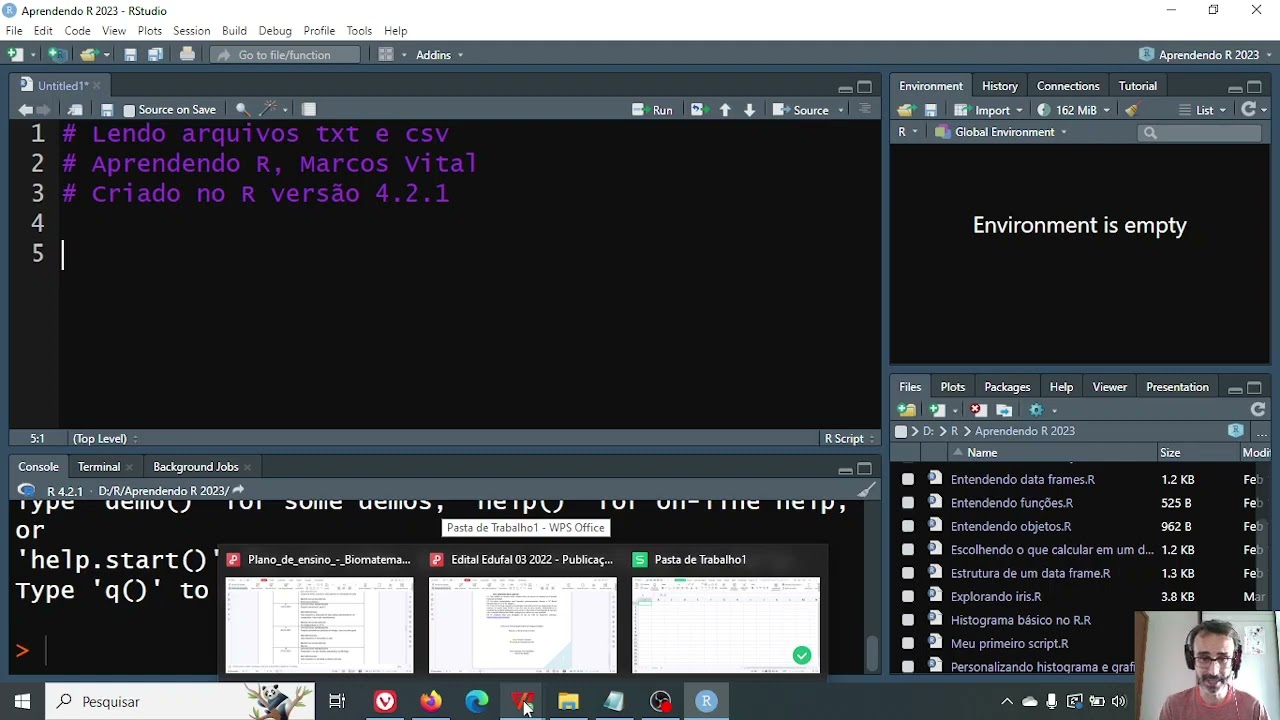
Task: Click the Source button in editor
Action: coord(802,110)
